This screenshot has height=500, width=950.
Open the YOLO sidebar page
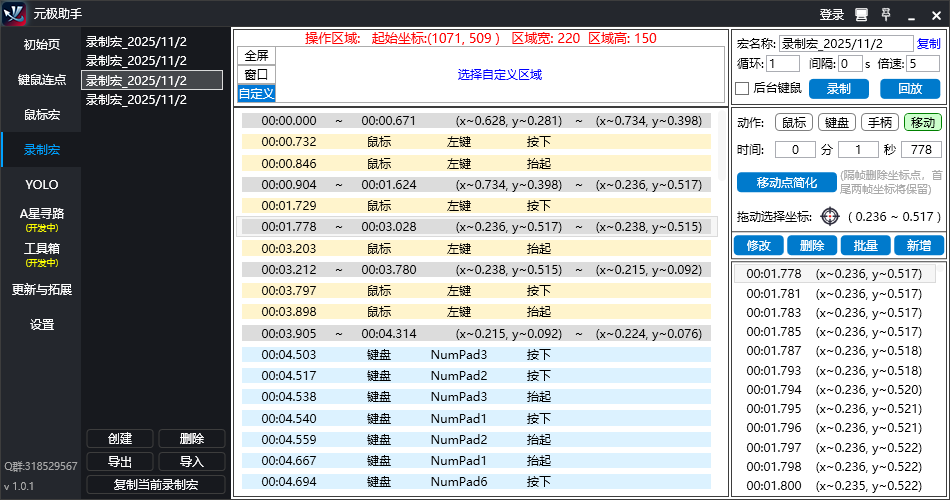(x=41, y=185)
